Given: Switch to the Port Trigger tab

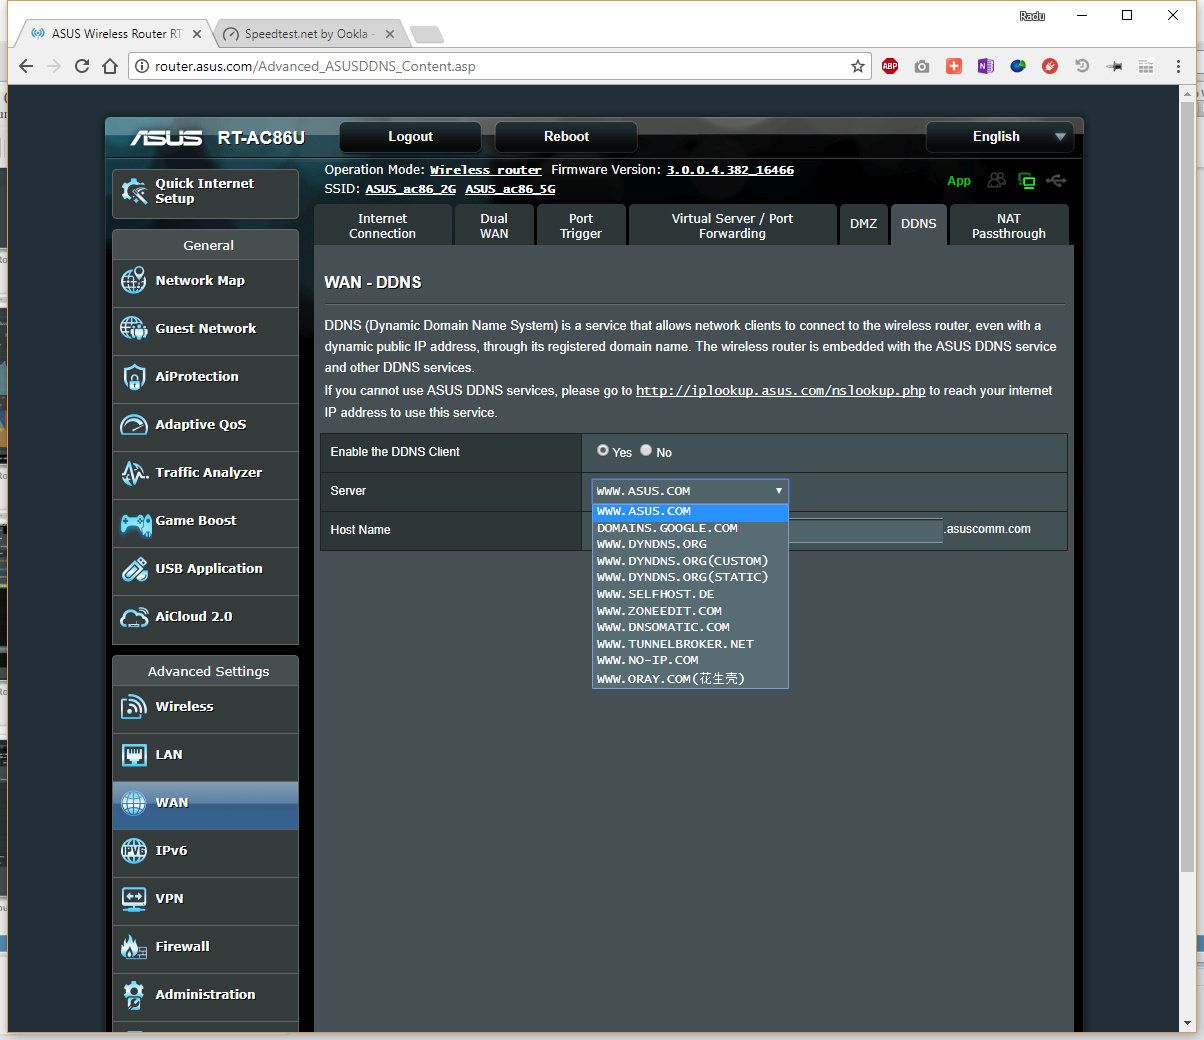Looking at the screenshot, I should click(581, 226).
